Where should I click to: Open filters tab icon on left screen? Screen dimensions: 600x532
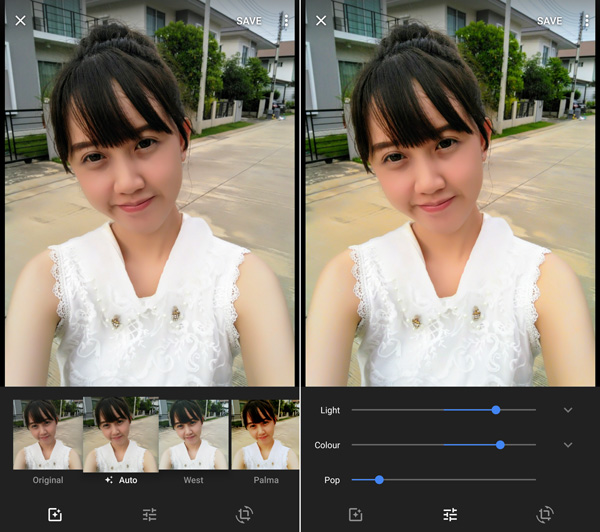pyautogui.click(x=55, y=514)
